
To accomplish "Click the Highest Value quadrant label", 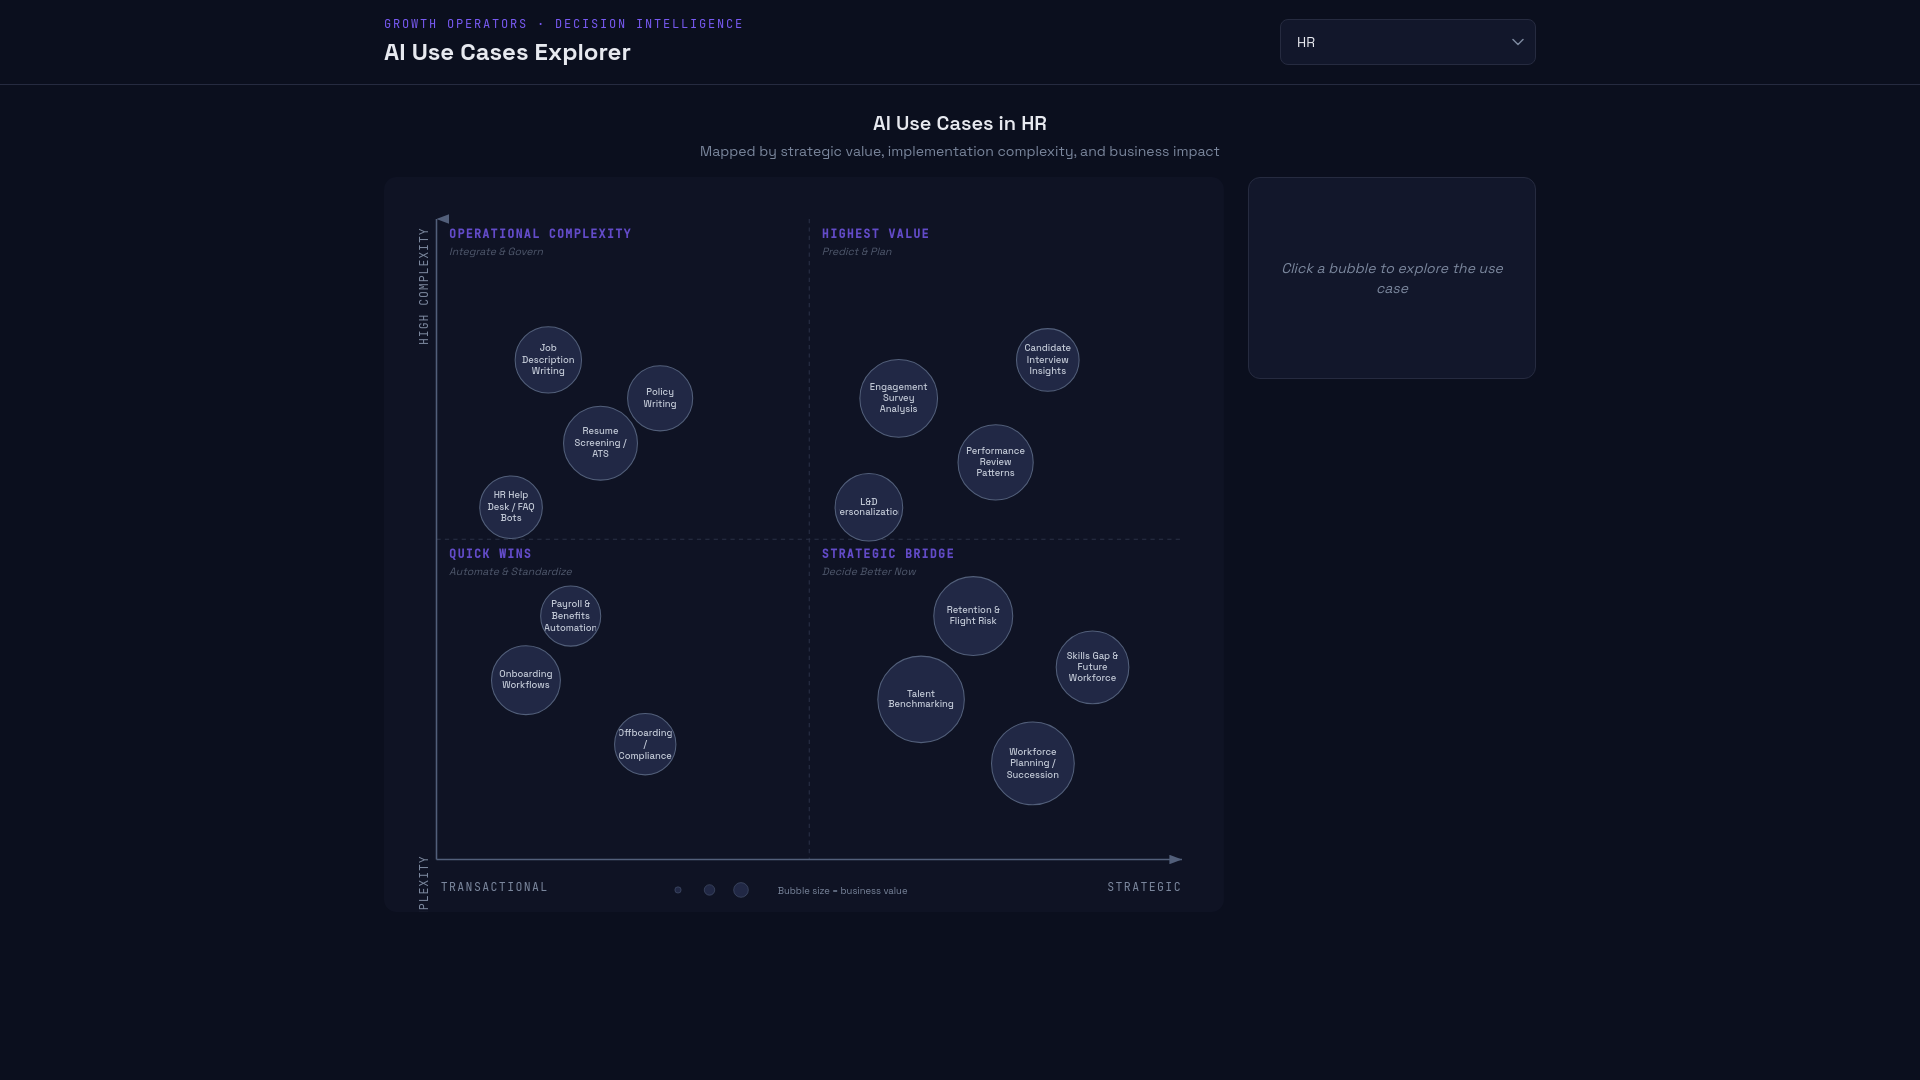I will [x=876, y=234].
